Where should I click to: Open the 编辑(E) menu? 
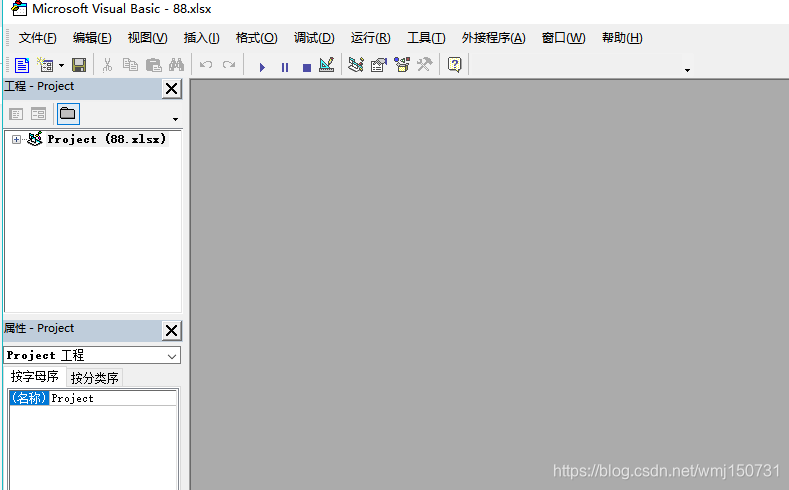coord(92,38)
